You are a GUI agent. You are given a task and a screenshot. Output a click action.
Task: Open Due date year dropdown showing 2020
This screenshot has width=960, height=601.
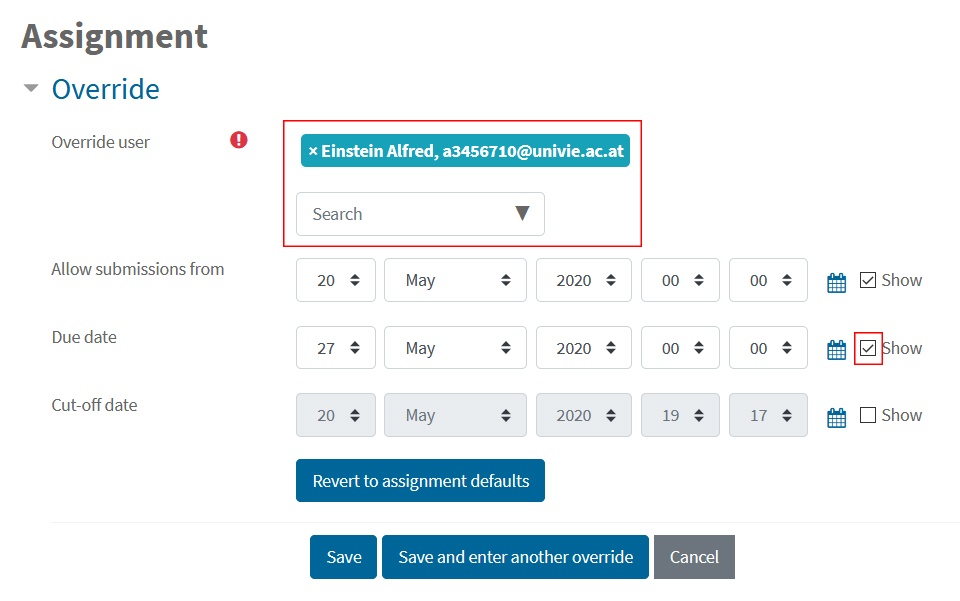583,348
